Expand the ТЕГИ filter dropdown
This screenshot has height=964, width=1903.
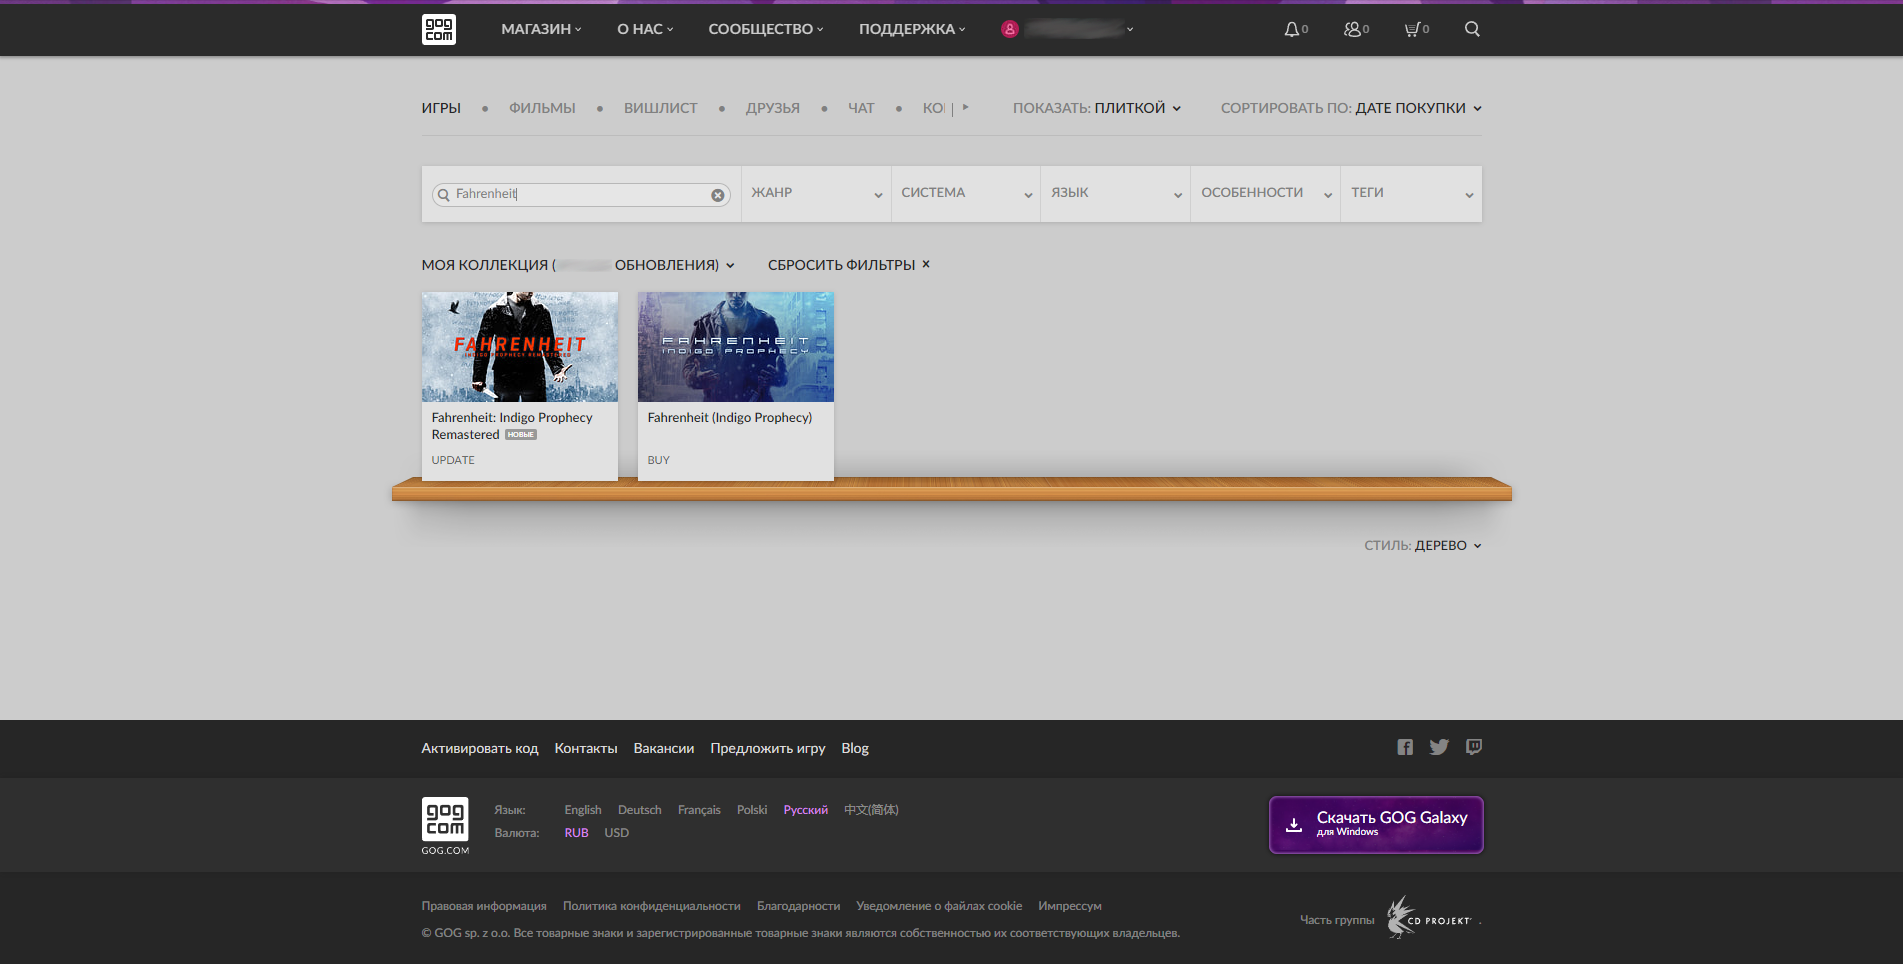[1412, 193]
